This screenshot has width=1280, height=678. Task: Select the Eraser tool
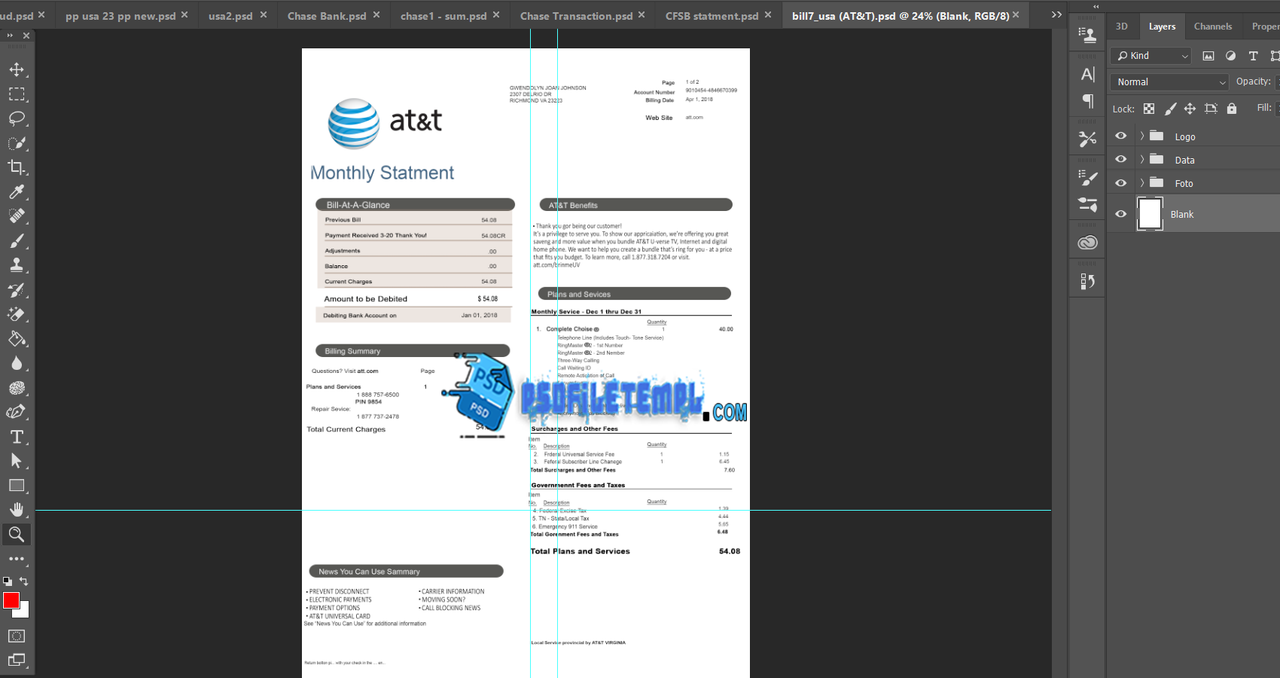17,314
